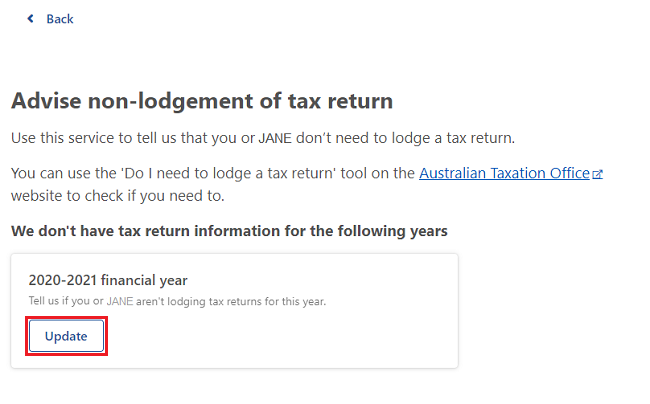Click the 'Use this service to tell us' sentence
The image size is (650, 404).
point(263,138)
